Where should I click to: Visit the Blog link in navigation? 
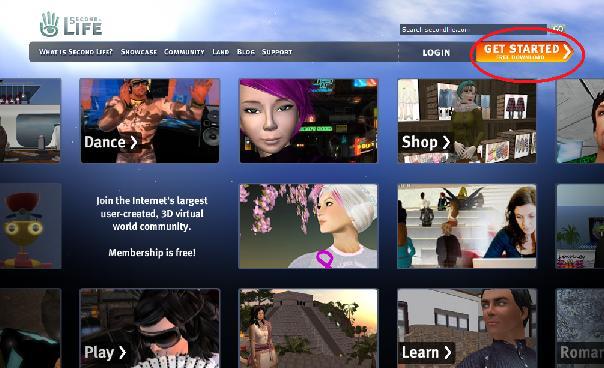coord(246,52)
